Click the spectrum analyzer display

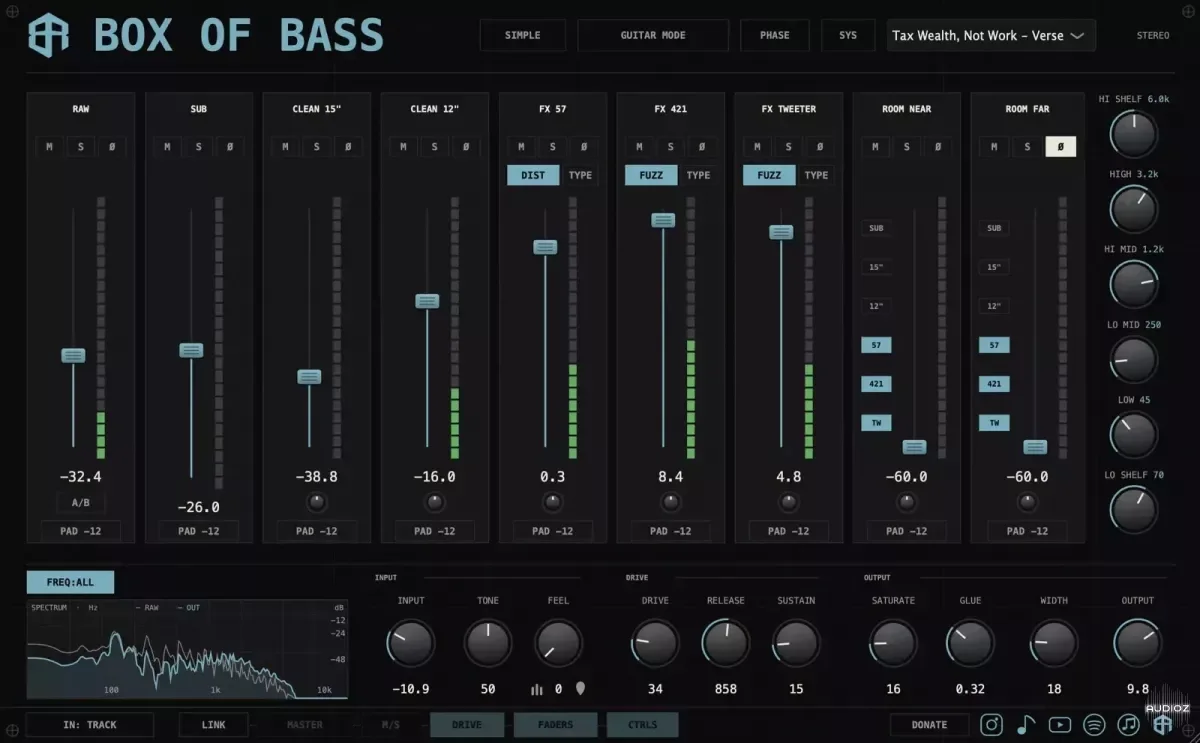pos(188,649)
